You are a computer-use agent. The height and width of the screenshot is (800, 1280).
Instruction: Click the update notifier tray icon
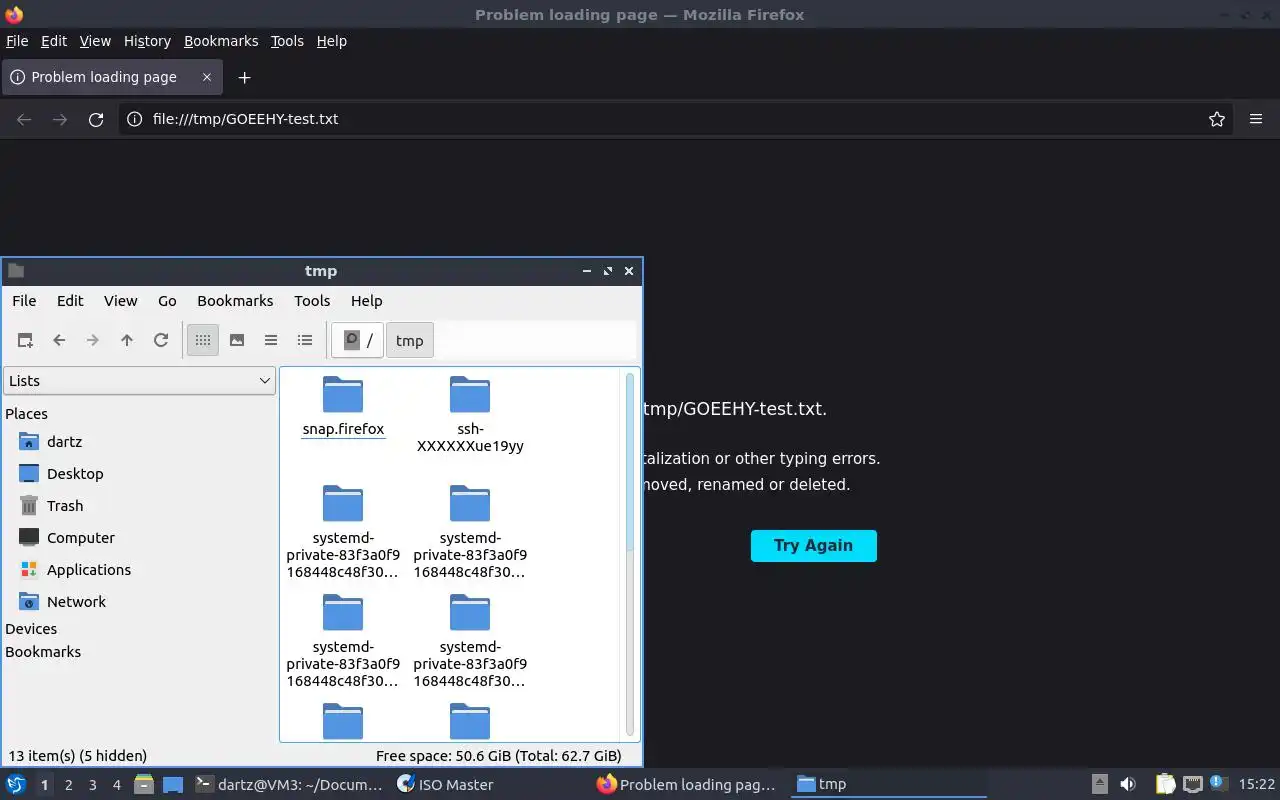1218,783
